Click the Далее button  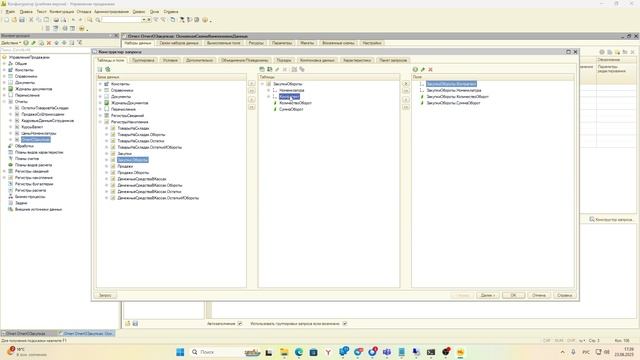488,295
